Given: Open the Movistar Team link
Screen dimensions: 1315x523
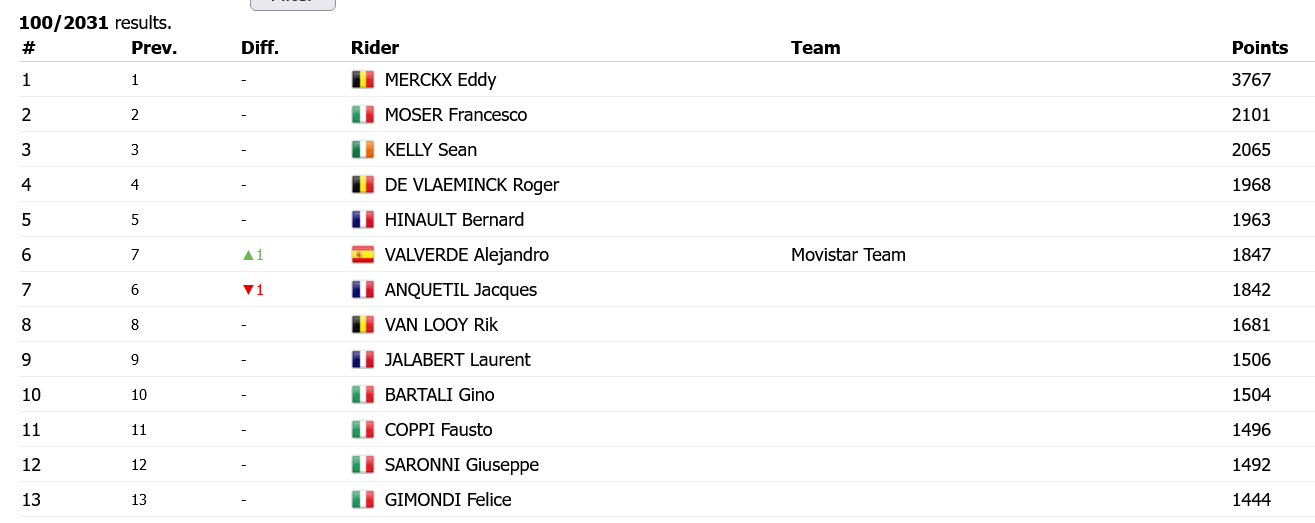Looking at the screenshot, I should 848,255.
